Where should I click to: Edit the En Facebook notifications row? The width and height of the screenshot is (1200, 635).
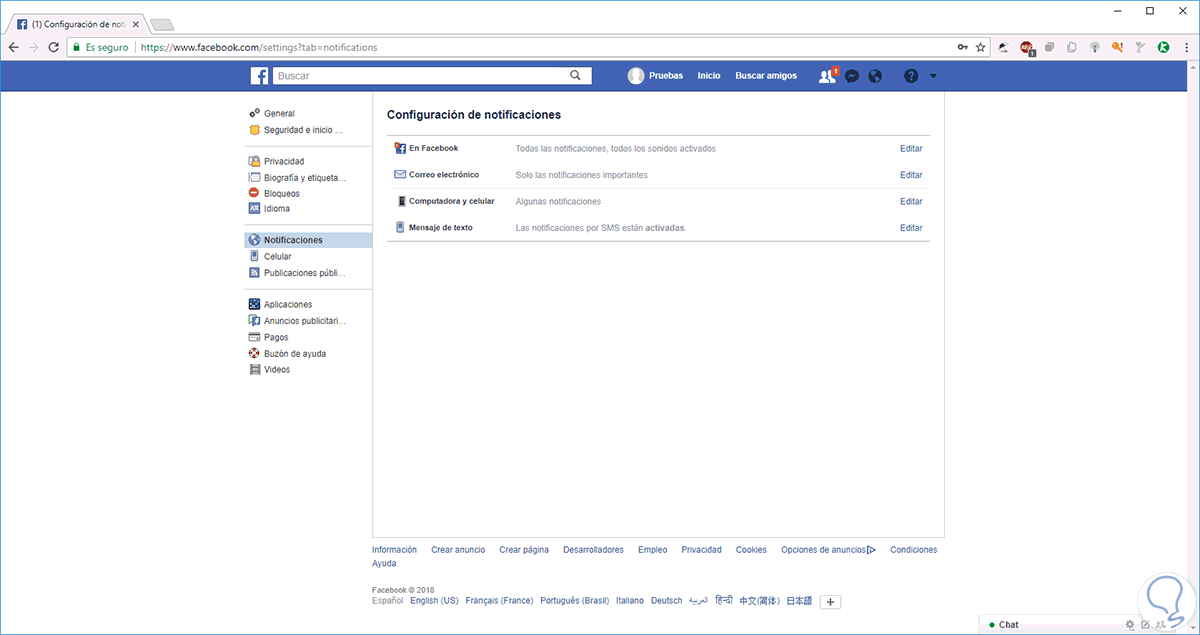pyautogui.click(x=911, y=148)
